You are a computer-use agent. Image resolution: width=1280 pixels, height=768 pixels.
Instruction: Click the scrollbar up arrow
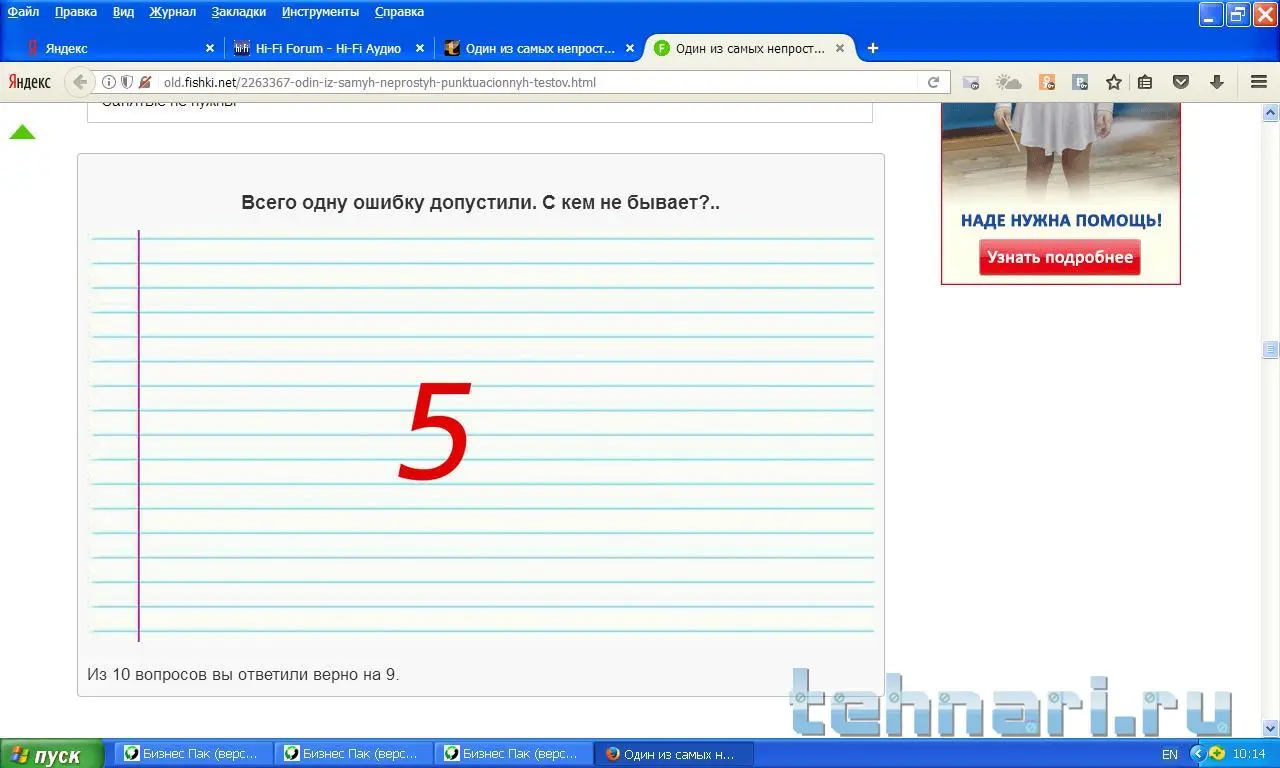pyautogui.click(x=1271, y=111)
